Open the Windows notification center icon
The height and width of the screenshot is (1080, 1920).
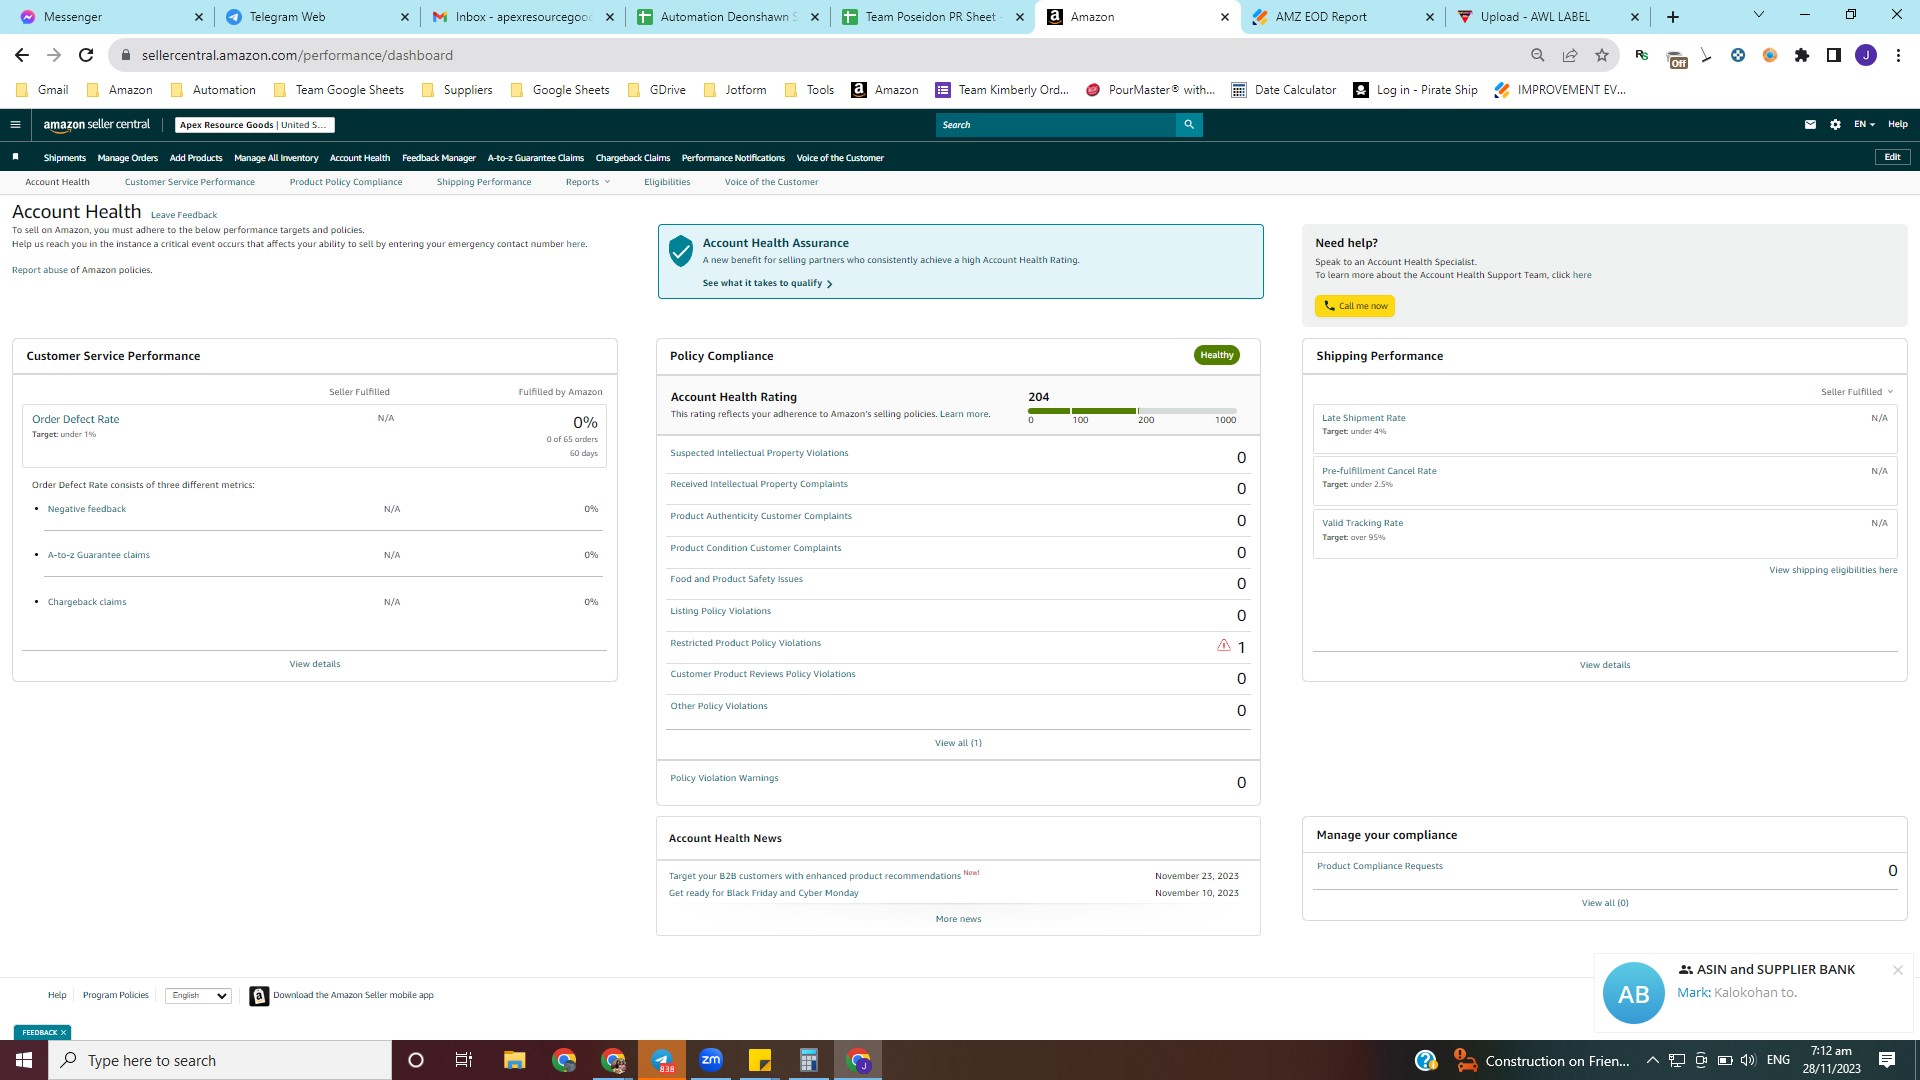coord(1887,1060)
